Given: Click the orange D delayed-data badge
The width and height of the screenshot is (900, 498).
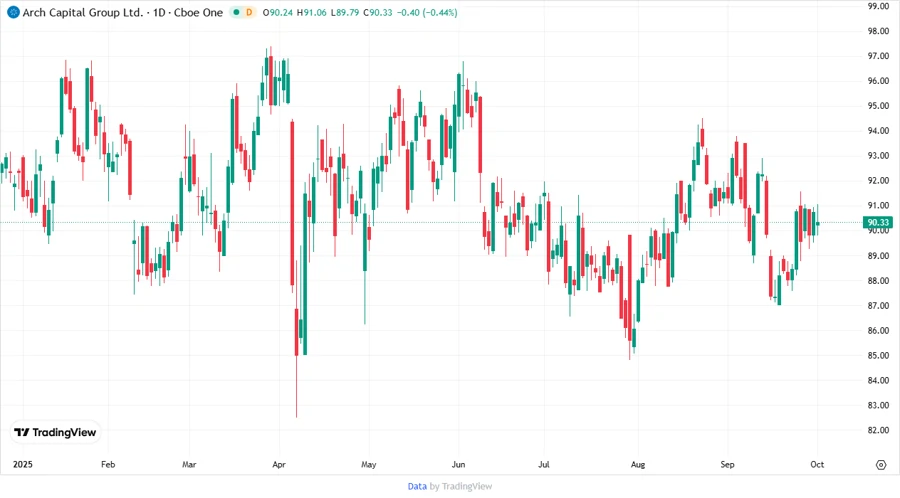Looking at the screenshot, I should (249, 12).
